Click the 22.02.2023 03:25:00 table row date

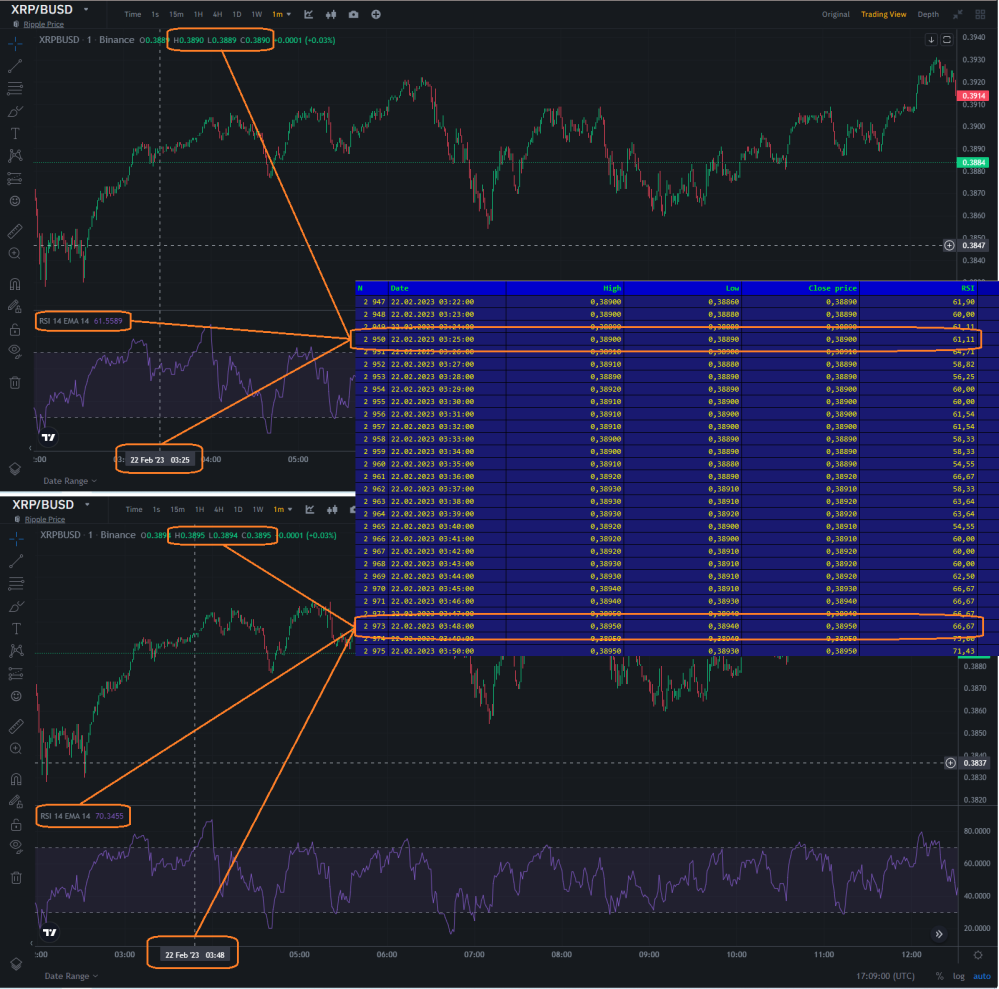pyautogui.click(x=432, y=340)
